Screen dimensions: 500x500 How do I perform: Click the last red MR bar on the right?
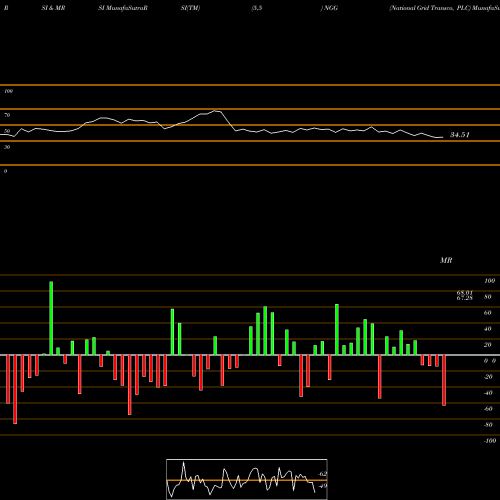tap(444, 380)
